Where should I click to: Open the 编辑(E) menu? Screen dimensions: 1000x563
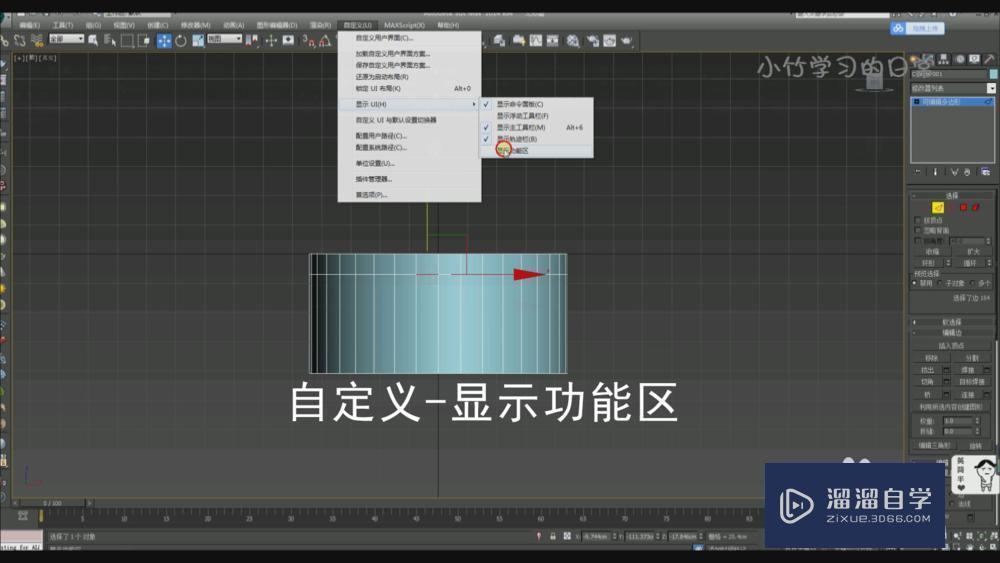pos(29,25)
